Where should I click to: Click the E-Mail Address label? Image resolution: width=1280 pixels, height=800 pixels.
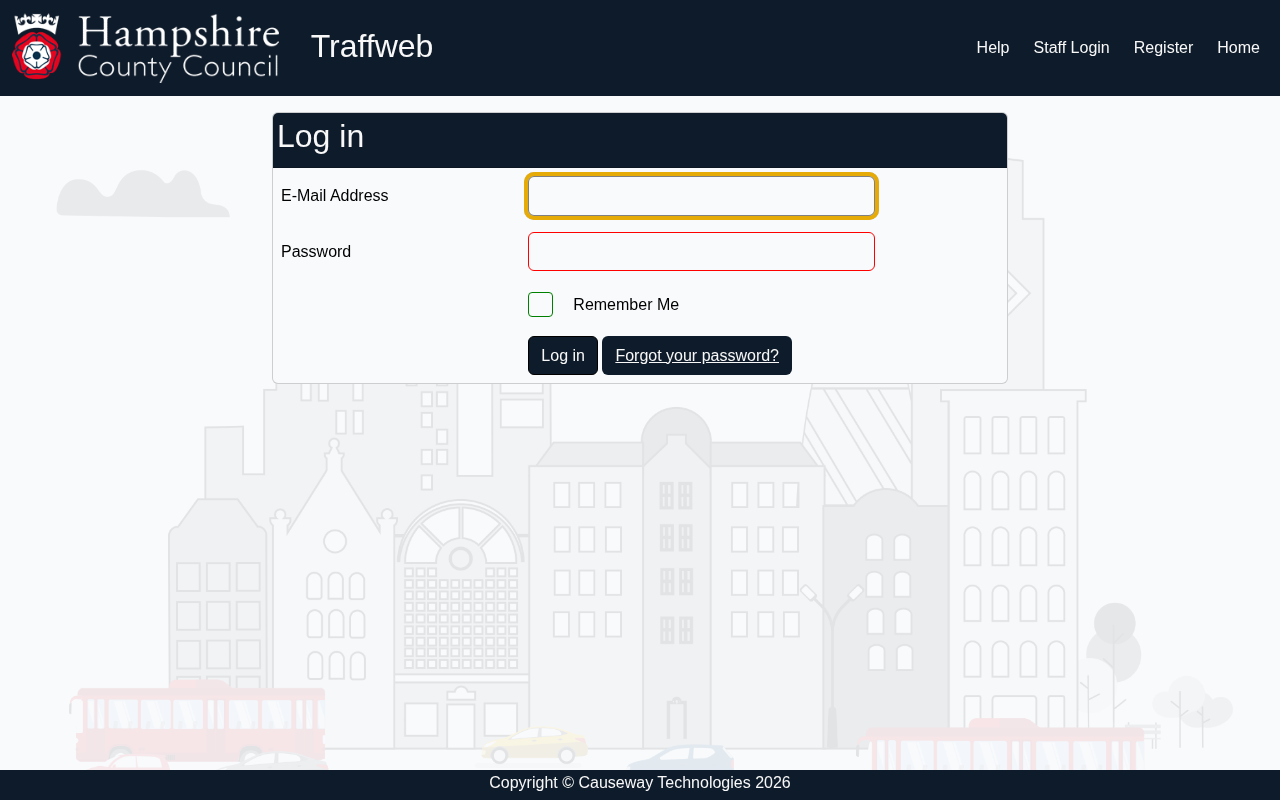[x=335, y=196]
